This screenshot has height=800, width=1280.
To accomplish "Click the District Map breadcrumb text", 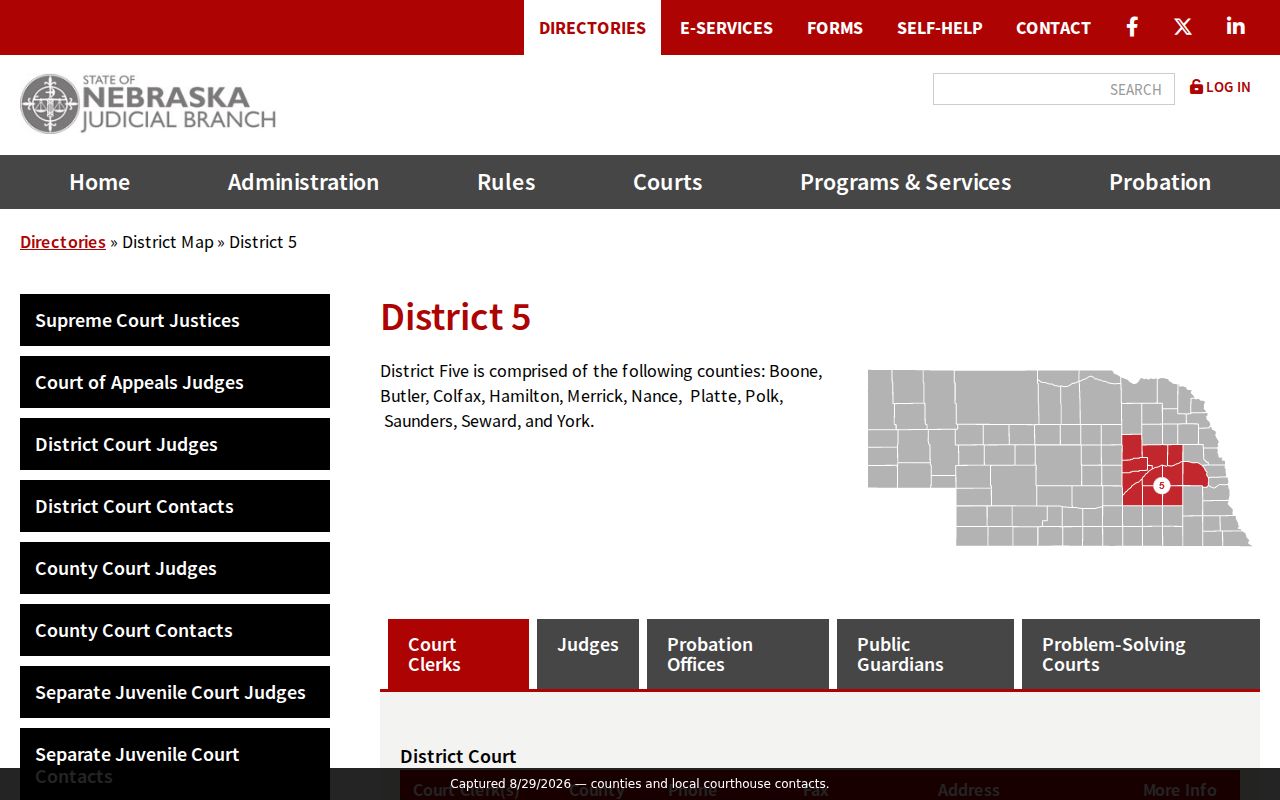I will 168,242.
